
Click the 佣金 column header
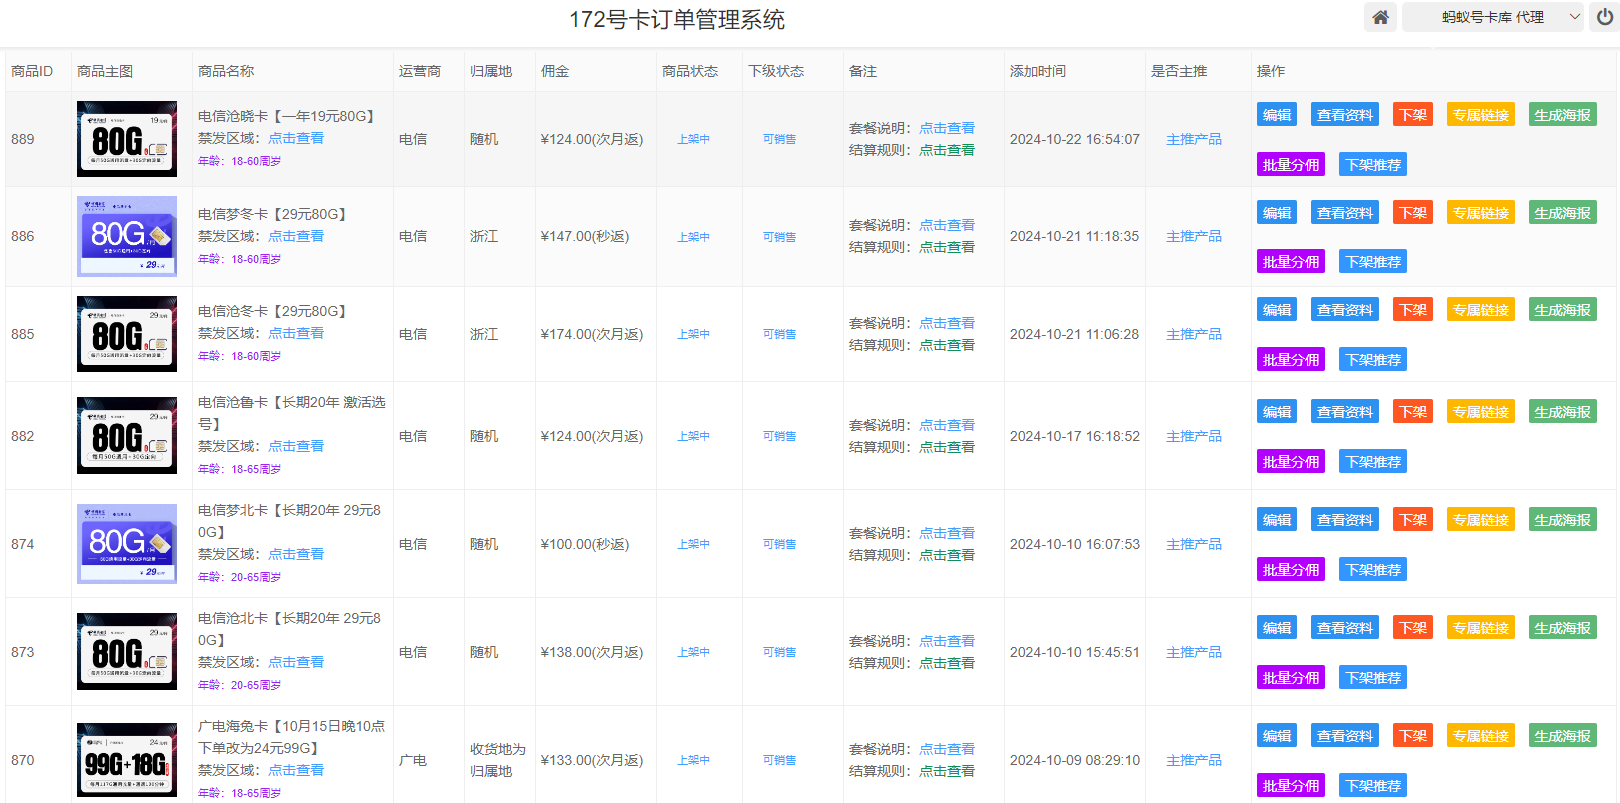(x=555, y=71)
